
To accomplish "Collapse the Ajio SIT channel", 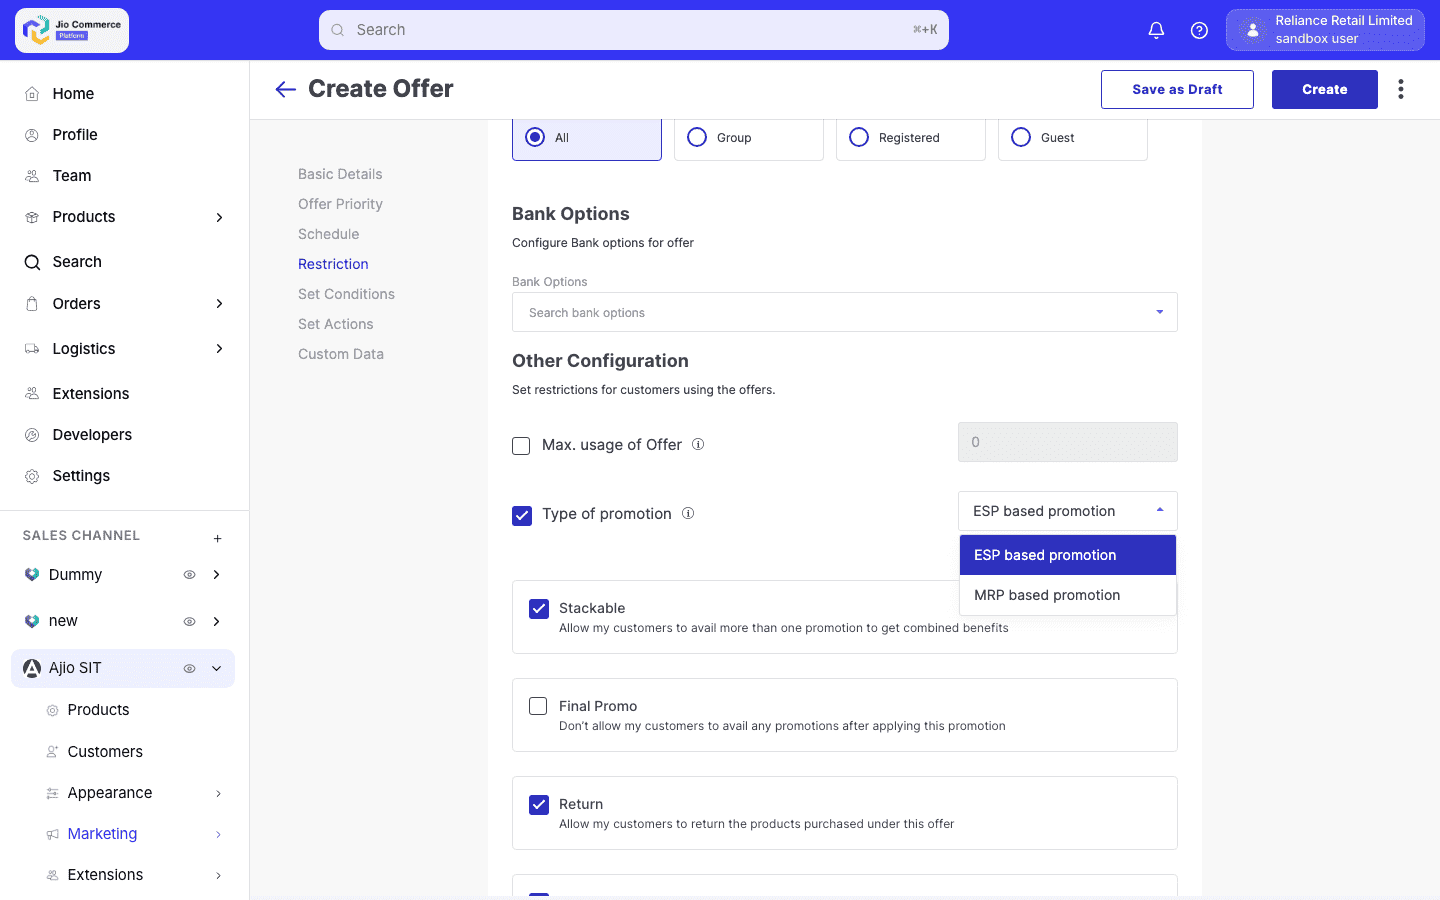I will click(x=215, y=668).
